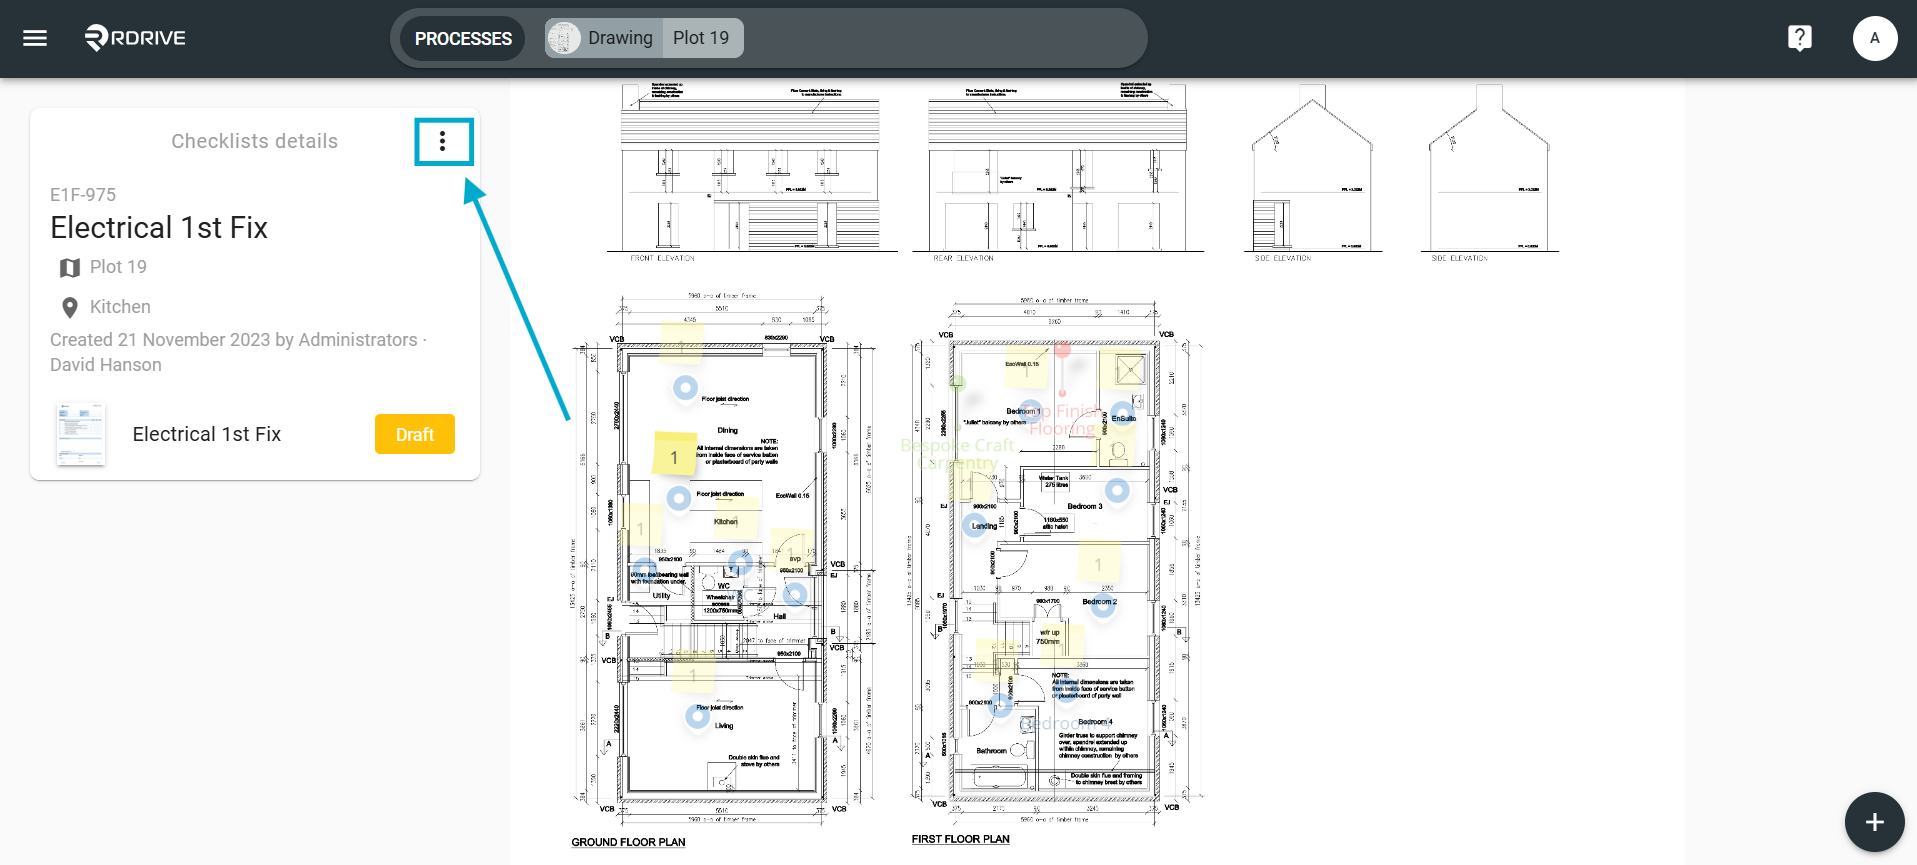The image size is (1917, 865).
Task: Open the Electrical 1st Fix document thumbnail
Action: coord(81,434)
